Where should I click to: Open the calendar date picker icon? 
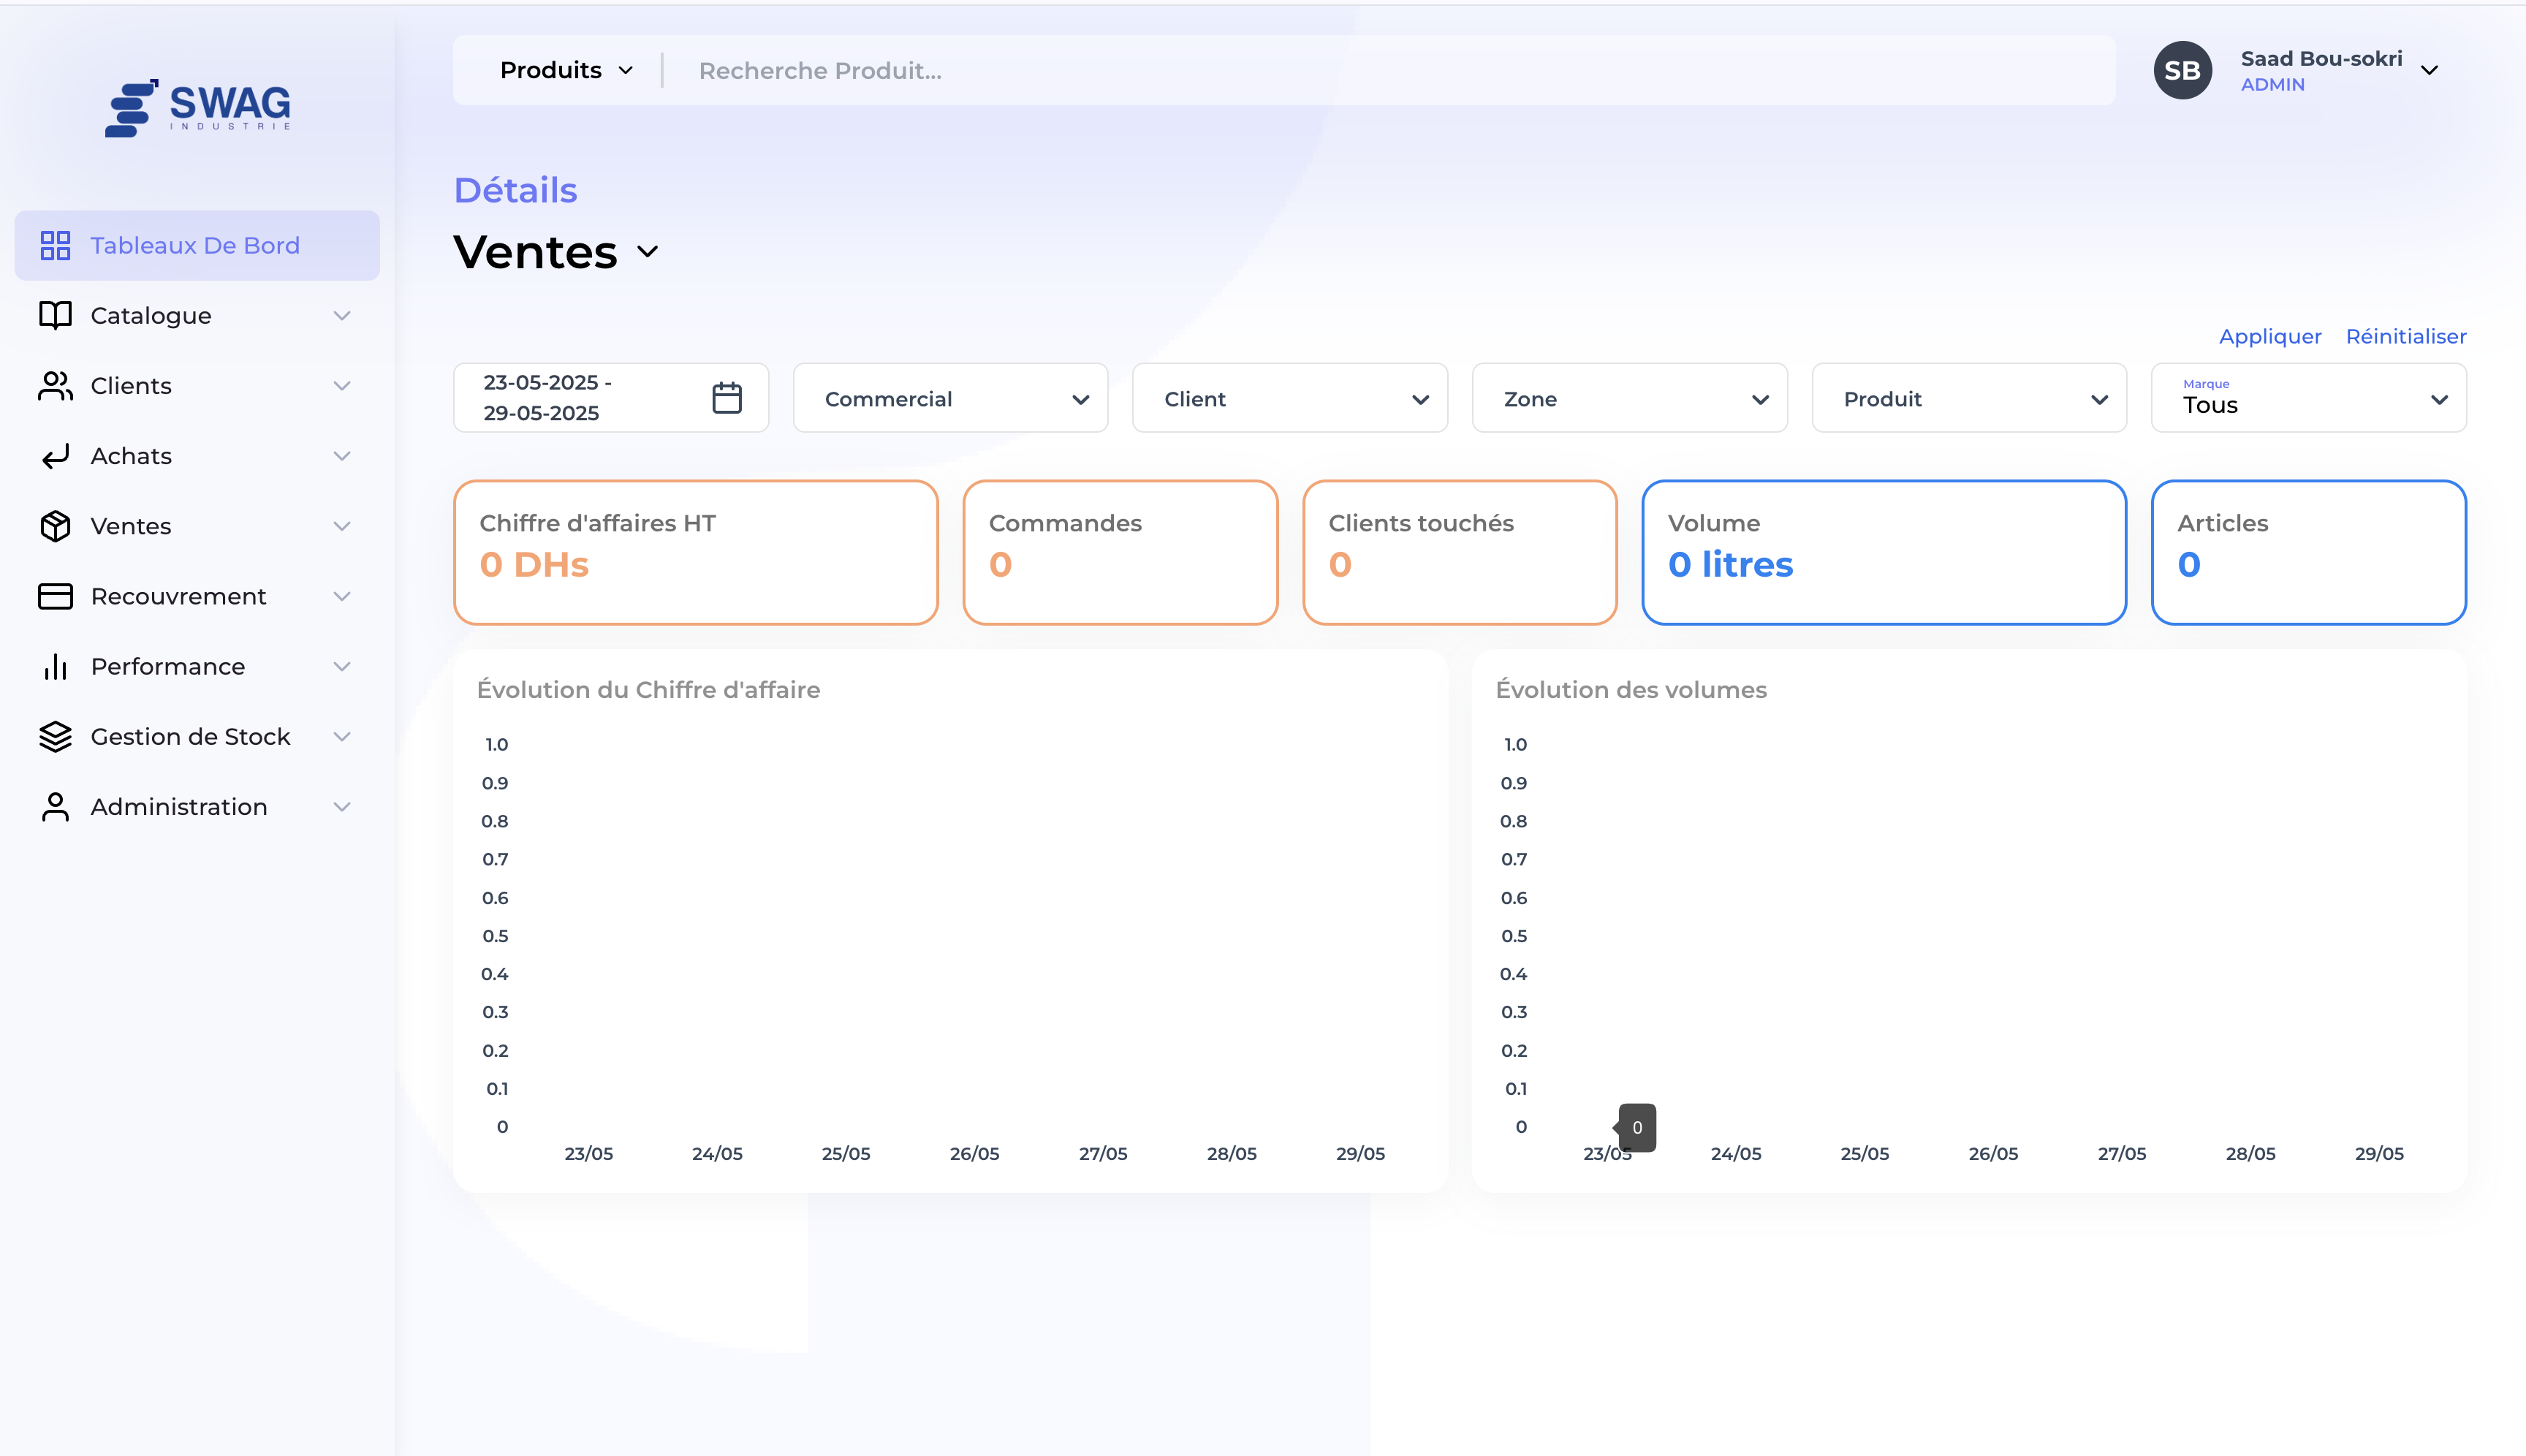point(726,398)
